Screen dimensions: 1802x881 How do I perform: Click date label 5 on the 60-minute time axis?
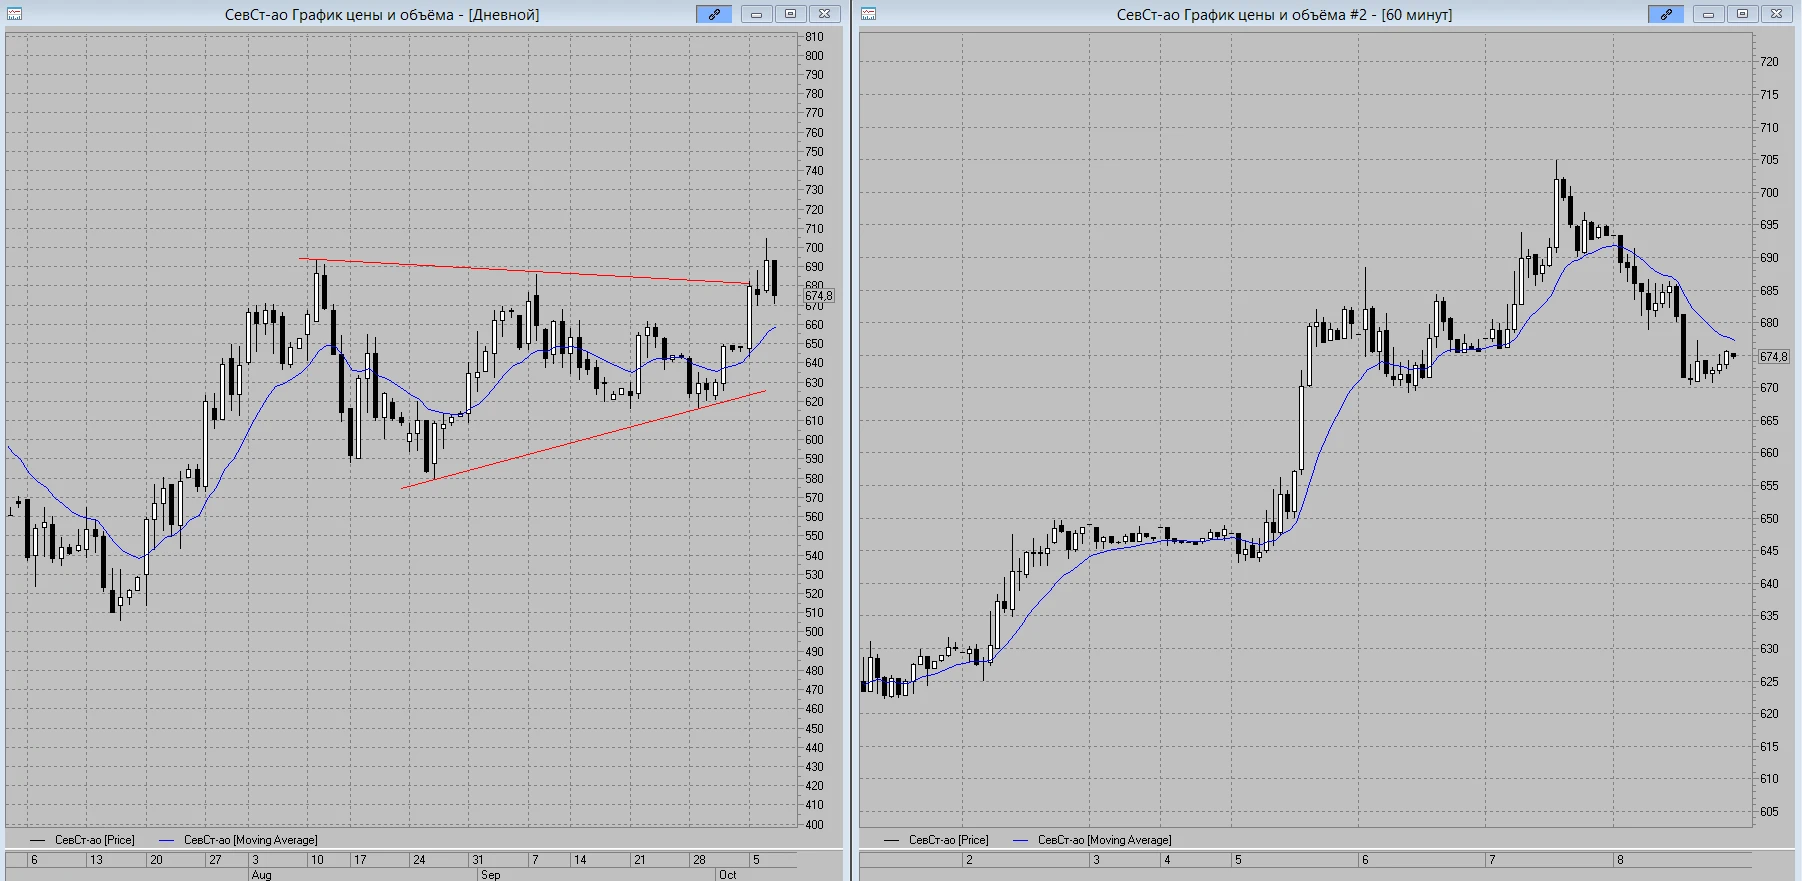[1238, 860]
